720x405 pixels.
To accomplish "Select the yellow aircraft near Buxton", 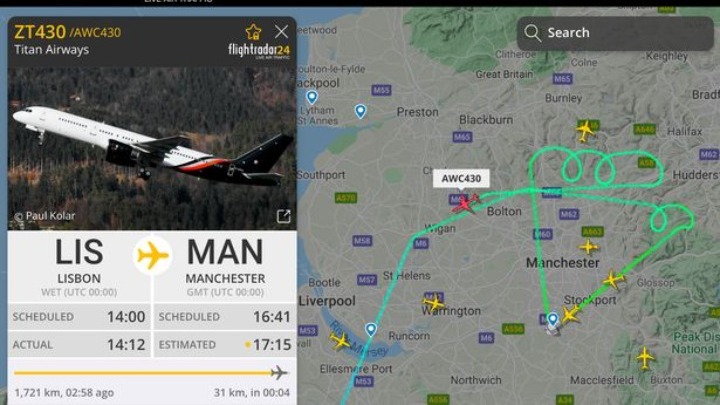I will (645, 358).
